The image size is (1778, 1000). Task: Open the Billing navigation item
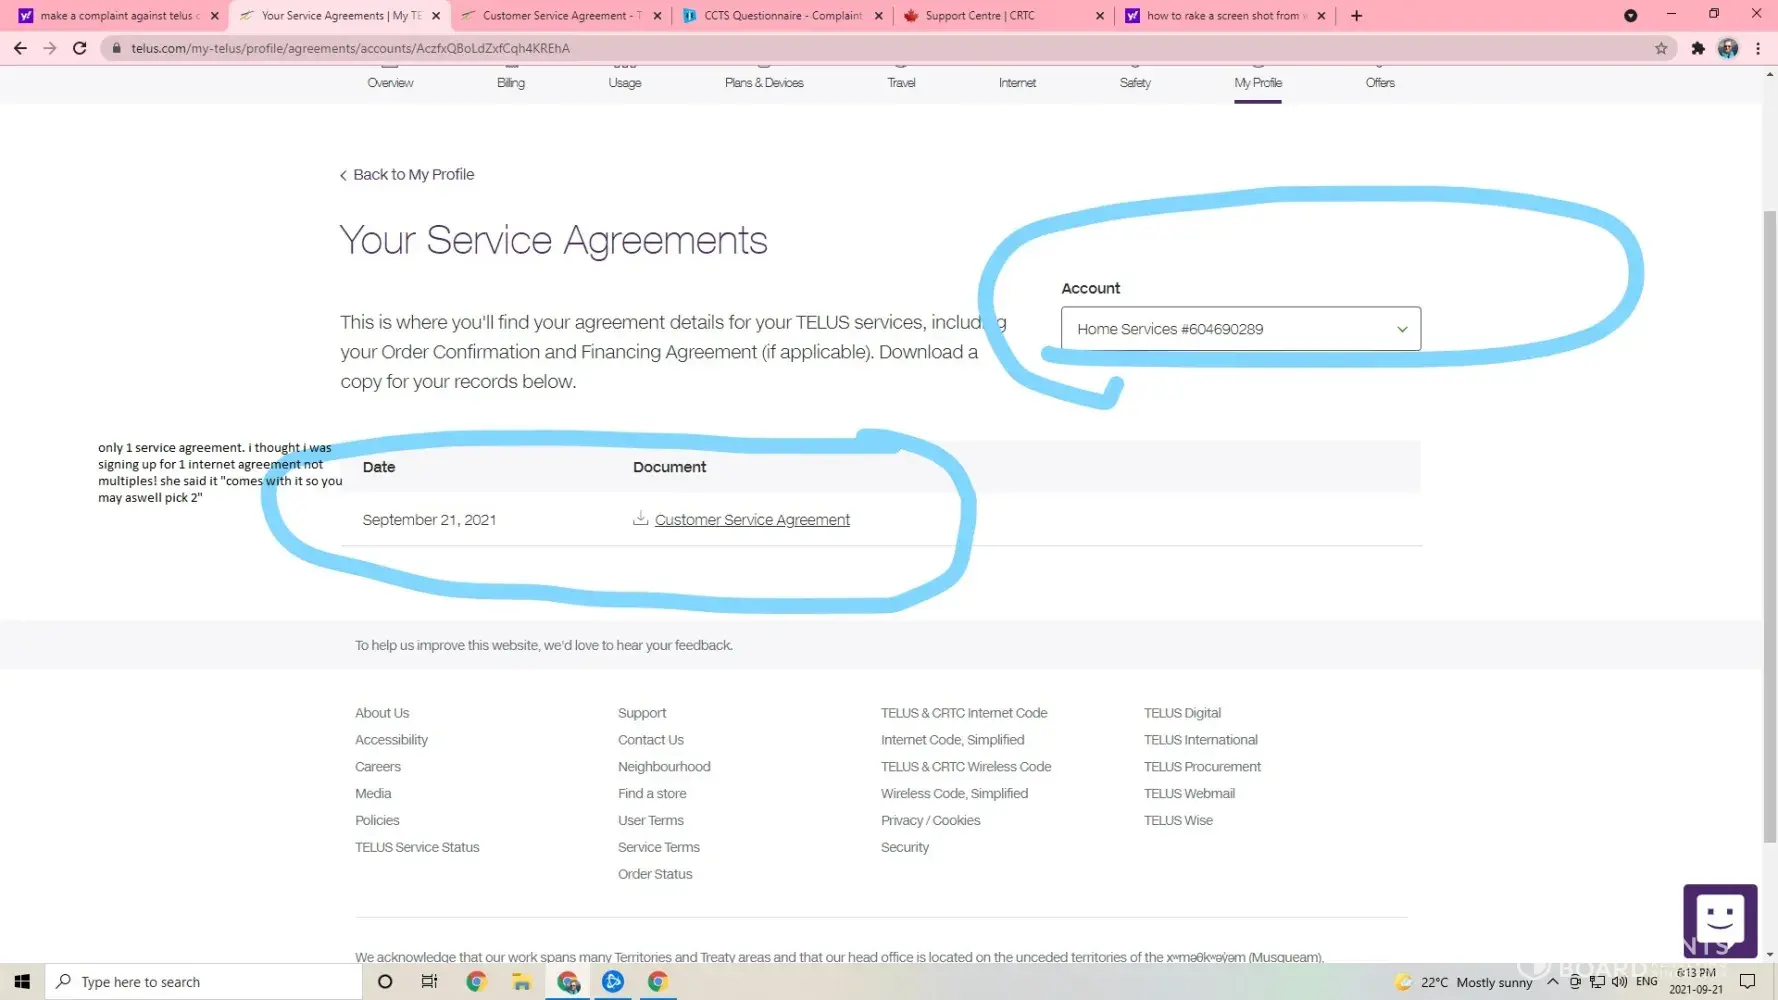click(510, 83)
